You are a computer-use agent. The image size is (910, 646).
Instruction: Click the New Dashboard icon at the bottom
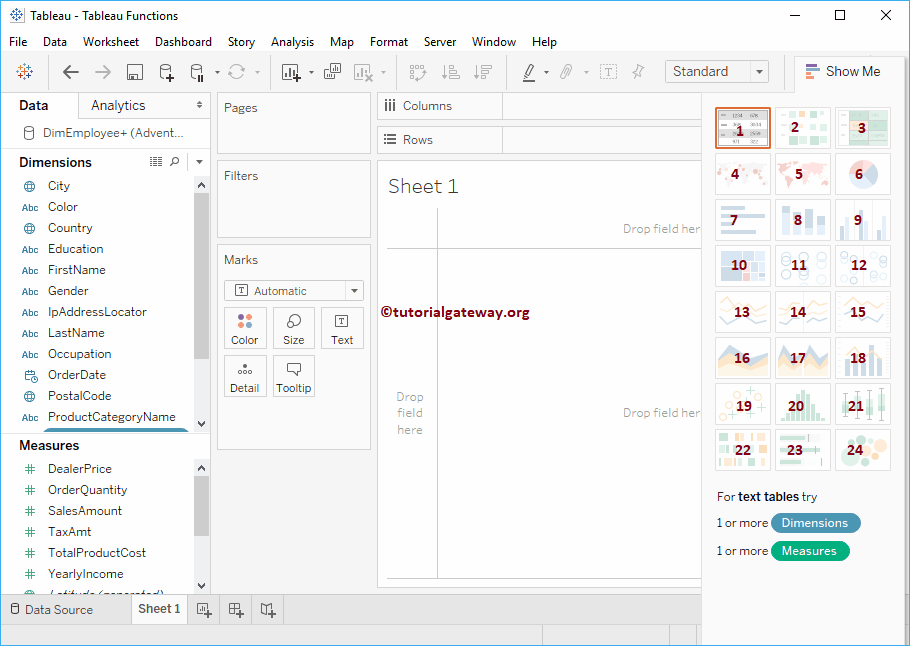click(235, 609)
